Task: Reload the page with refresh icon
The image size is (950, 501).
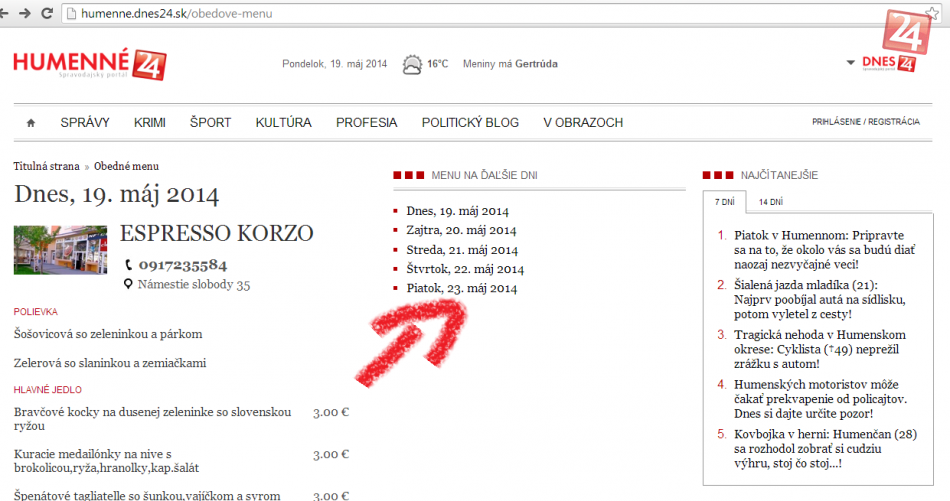Action: [48, 14]
